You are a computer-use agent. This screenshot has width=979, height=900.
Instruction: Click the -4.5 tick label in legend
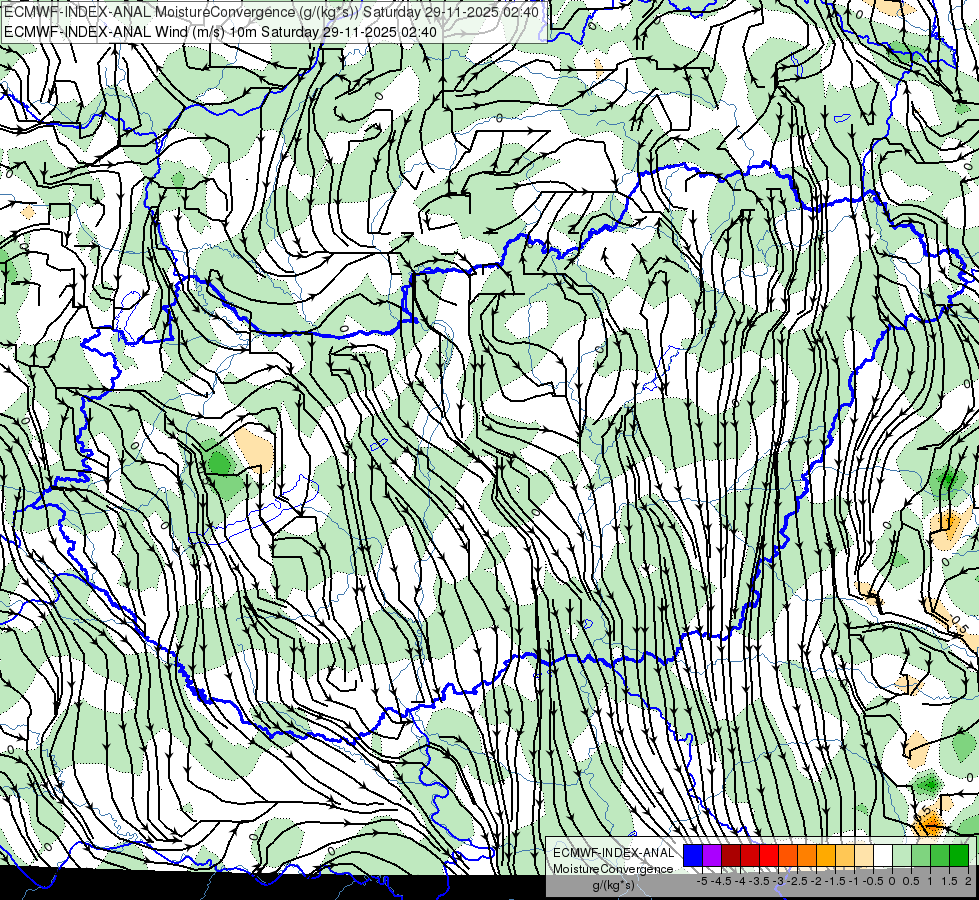pyautogui.click(x=721, y=881)
